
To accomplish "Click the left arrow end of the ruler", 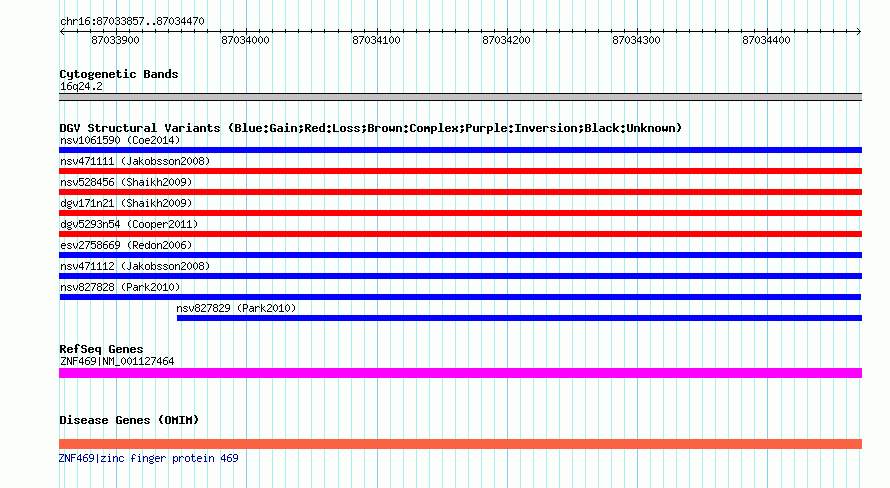I will coord(62,32).
